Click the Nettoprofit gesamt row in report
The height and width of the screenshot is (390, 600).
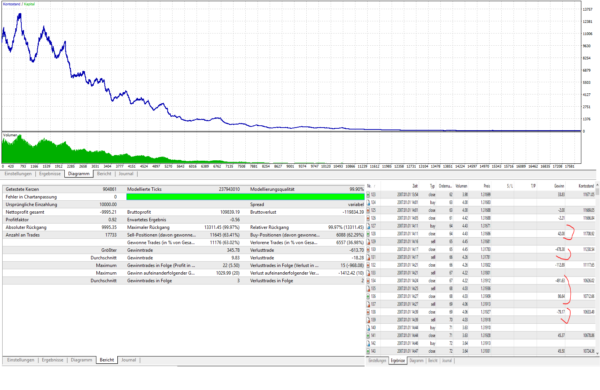[64, 212]
